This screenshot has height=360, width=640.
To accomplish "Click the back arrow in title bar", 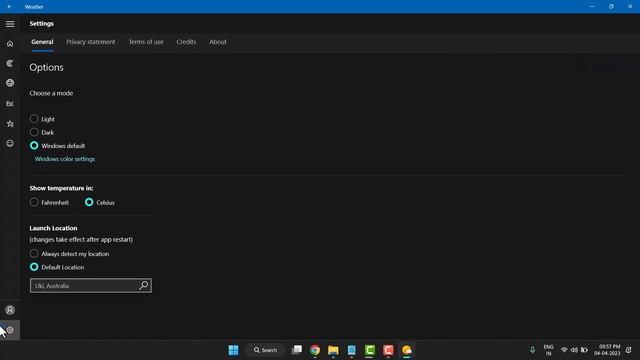I will tap(9, 7).
